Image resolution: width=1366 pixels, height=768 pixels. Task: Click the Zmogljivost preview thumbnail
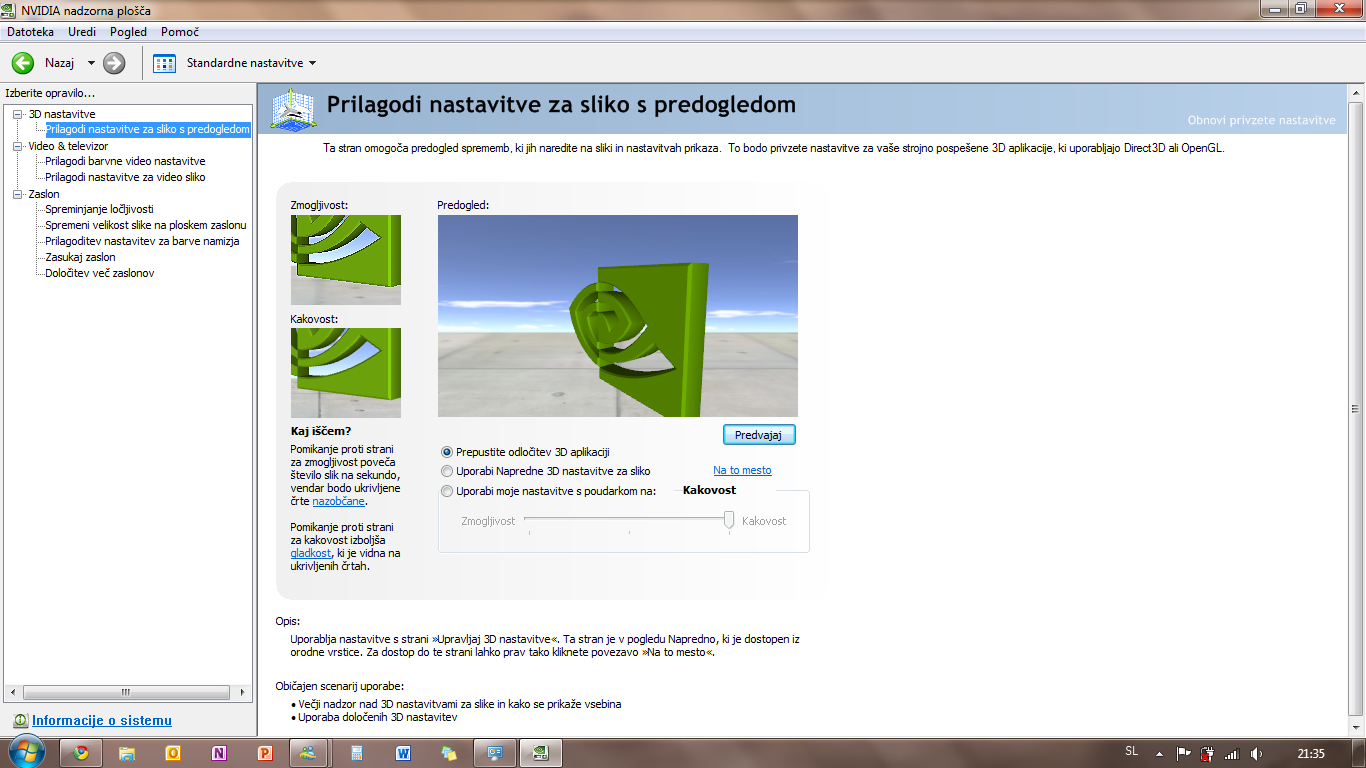(346, 260)
